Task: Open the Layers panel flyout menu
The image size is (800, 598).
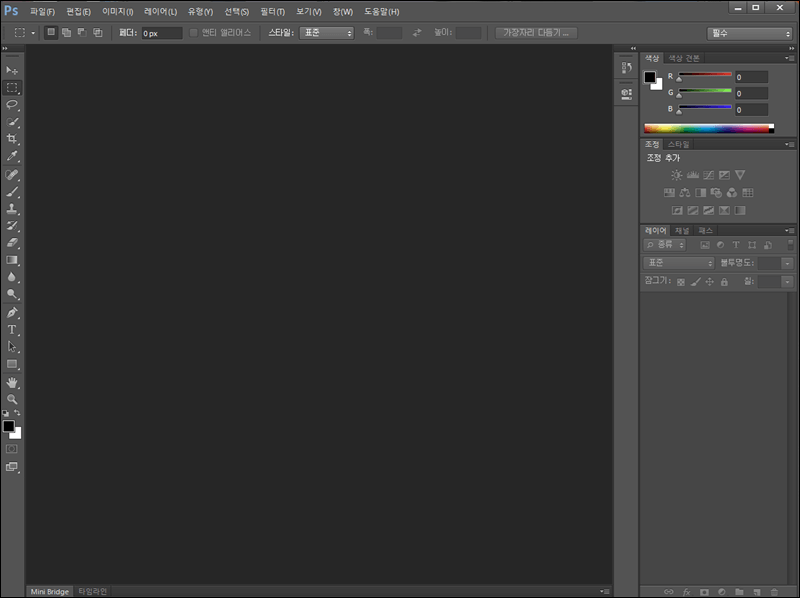Action: 790,231
